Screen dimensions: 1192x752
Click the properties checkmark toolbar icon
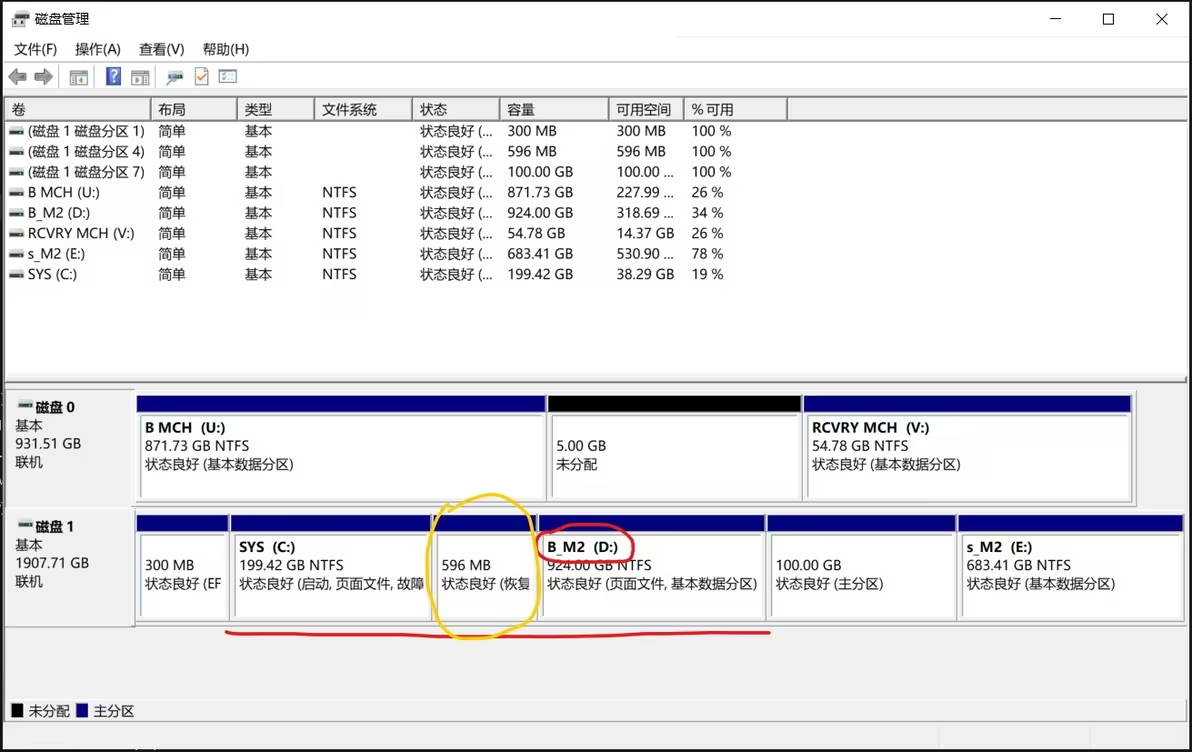[x=200, y=76]
